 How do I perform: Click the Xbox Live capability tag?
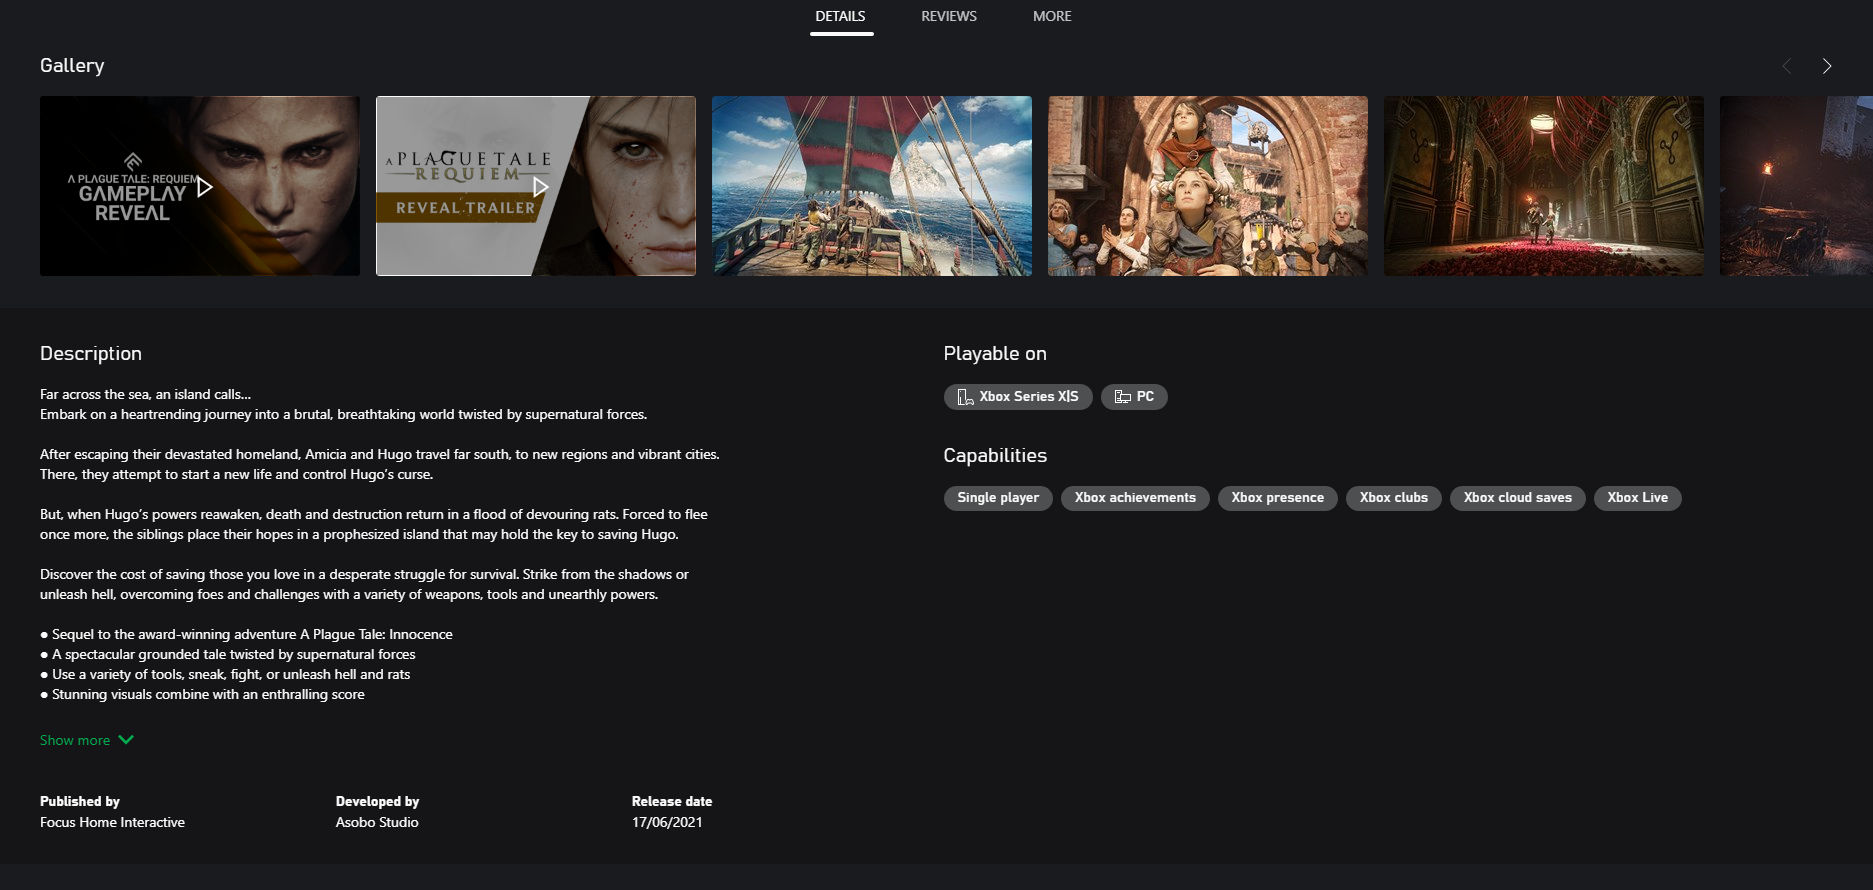click(x=1637, y=498)
